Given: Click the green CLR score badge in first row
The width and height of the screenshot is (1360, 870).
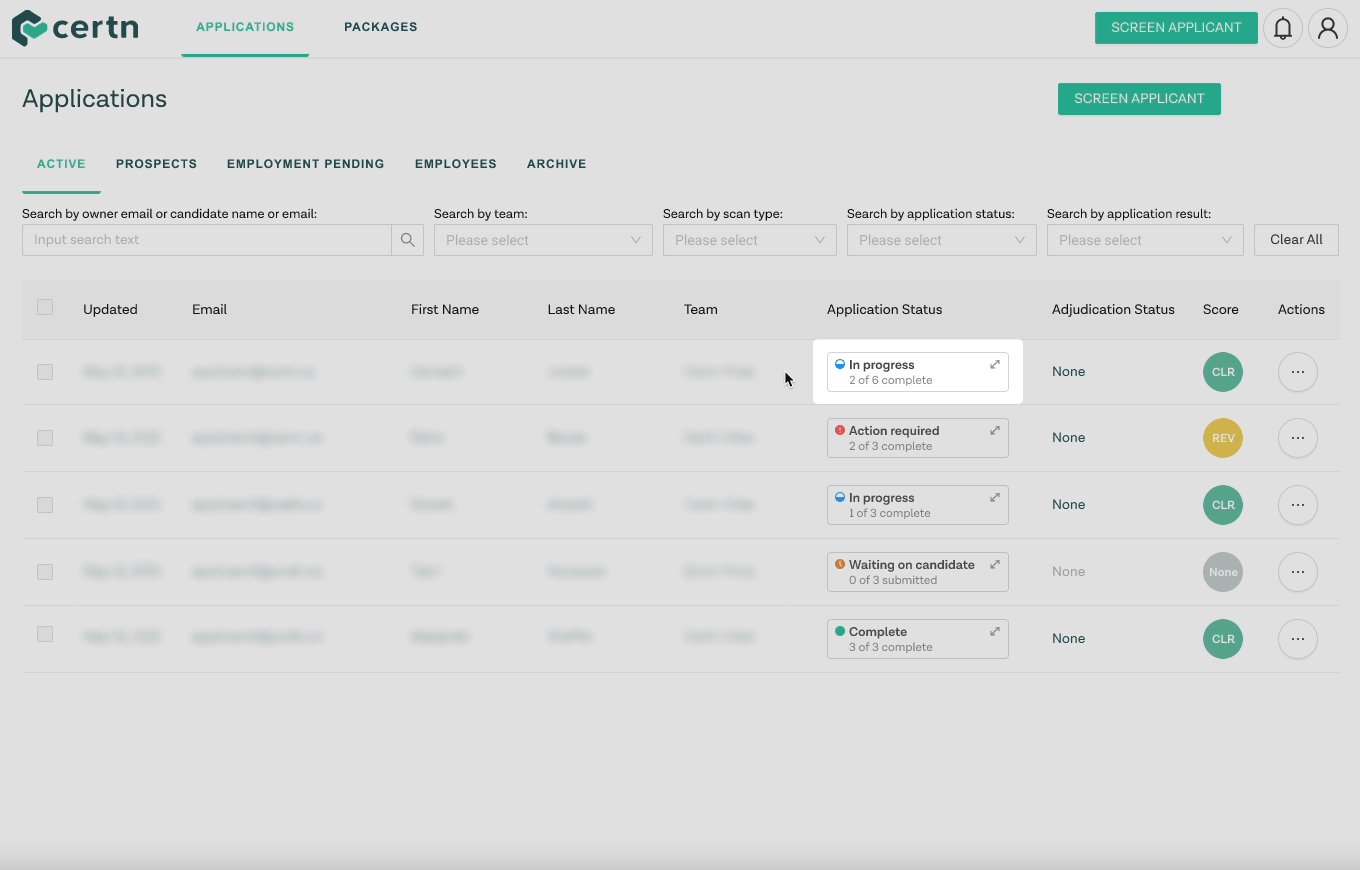Looking at the screenshot, I should (x=1222, y=371).
